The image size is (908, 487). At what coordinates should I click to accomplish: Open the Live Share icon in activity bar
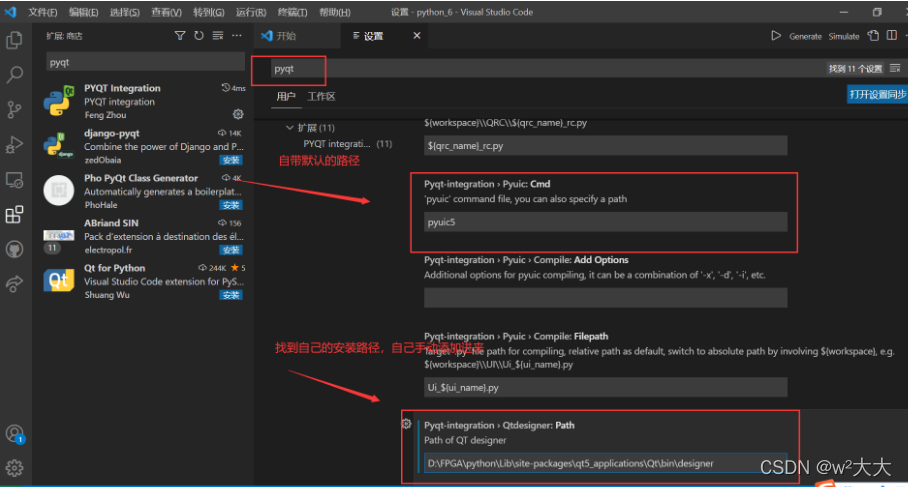pos(14,284)
